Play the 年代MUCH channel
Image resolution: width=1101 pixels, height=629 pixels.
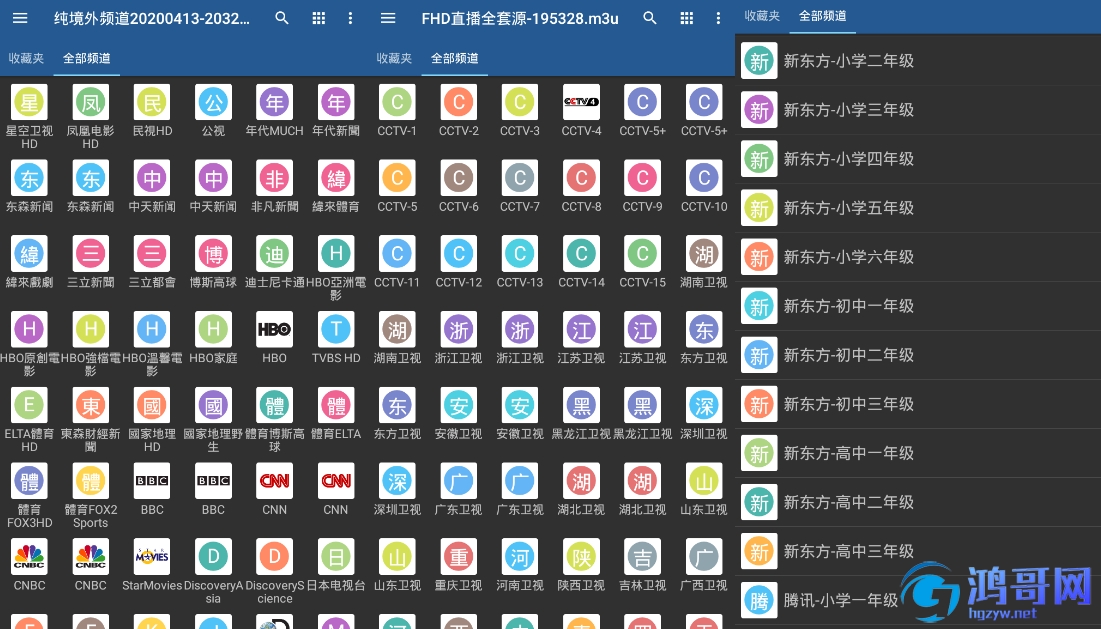tap(275, 110)
